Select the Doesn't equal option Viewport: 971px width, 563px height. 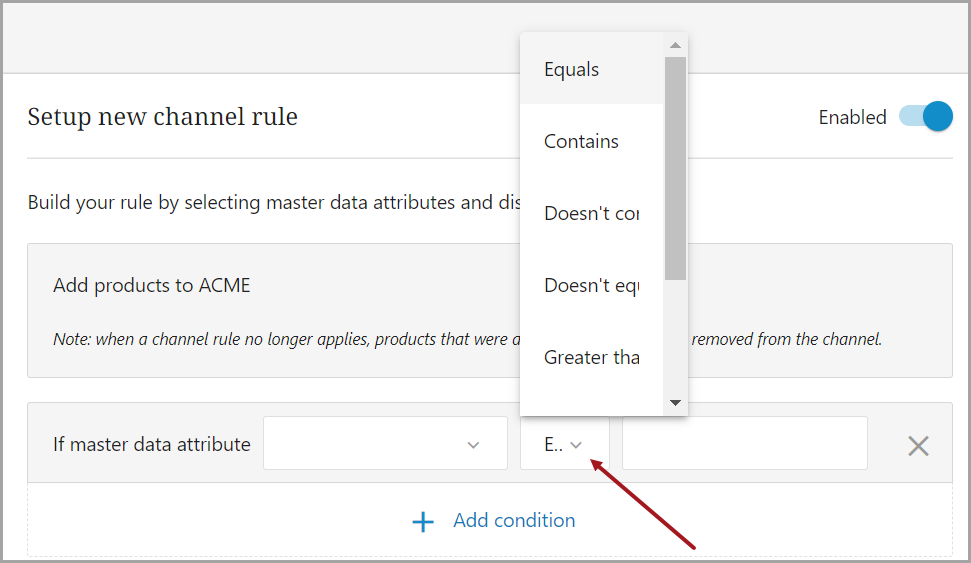click(x=591, y=285)
